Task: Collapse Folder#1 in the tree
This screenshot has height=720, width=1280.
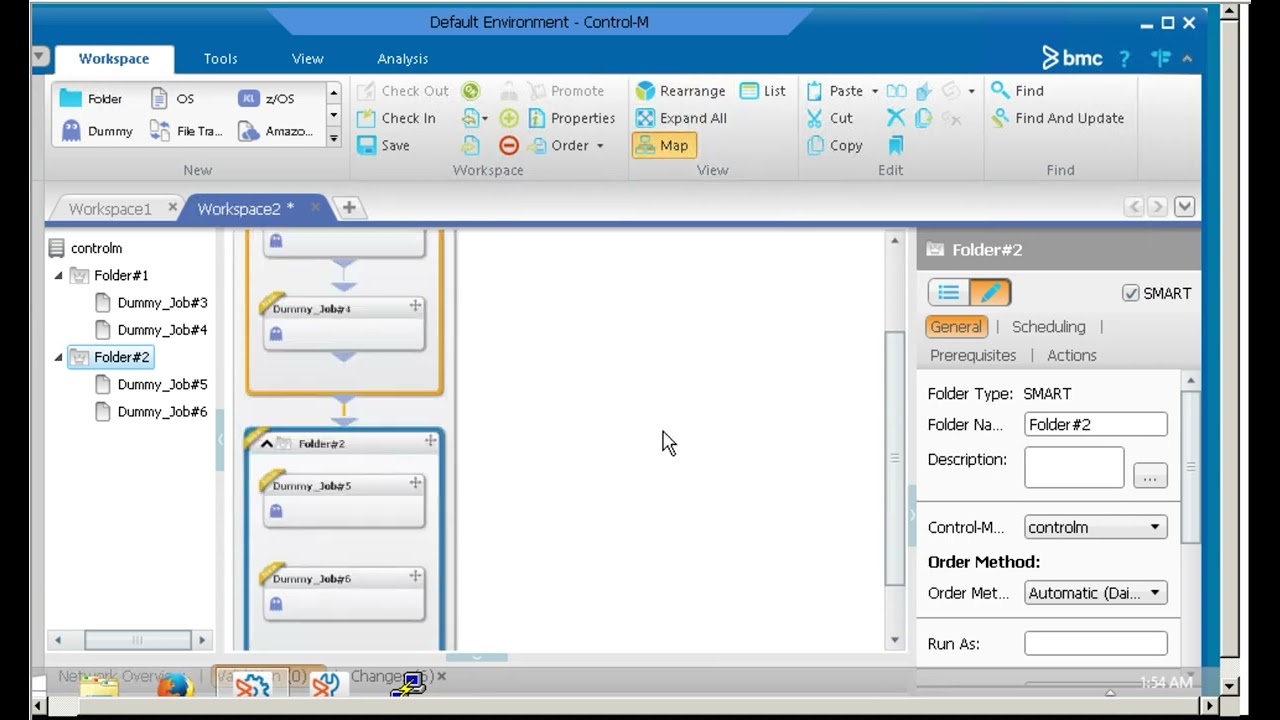Action: 58,275
